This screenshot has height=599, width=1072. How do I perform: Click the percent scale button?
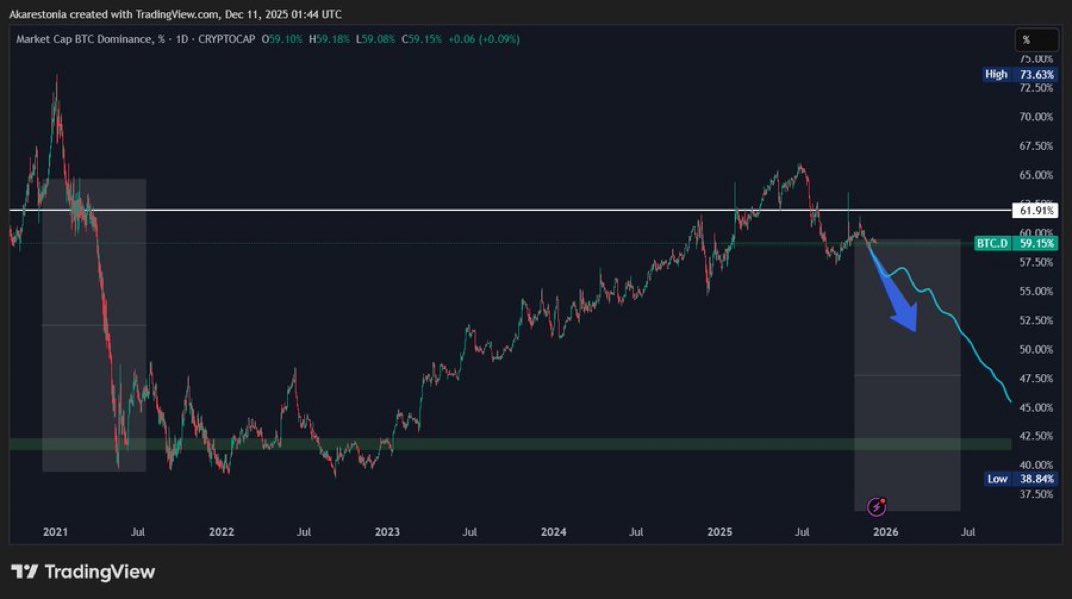[x=1036, y=40]
